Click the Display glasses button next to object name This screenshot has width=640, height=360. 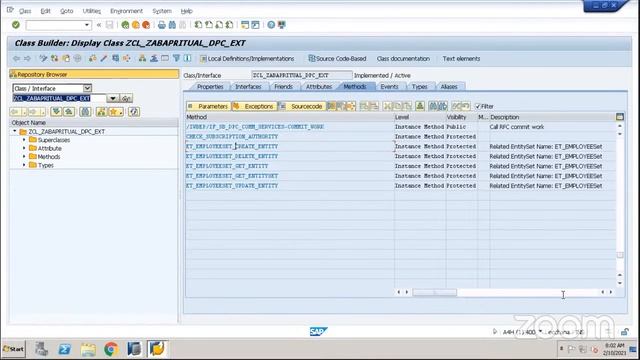click(126, 98)
